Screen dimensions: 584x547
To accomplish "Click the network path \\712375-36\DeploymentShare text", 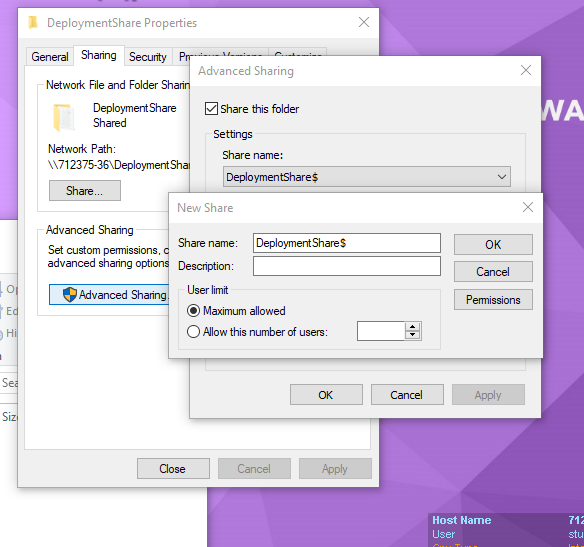I will click(x=119, y=165).
